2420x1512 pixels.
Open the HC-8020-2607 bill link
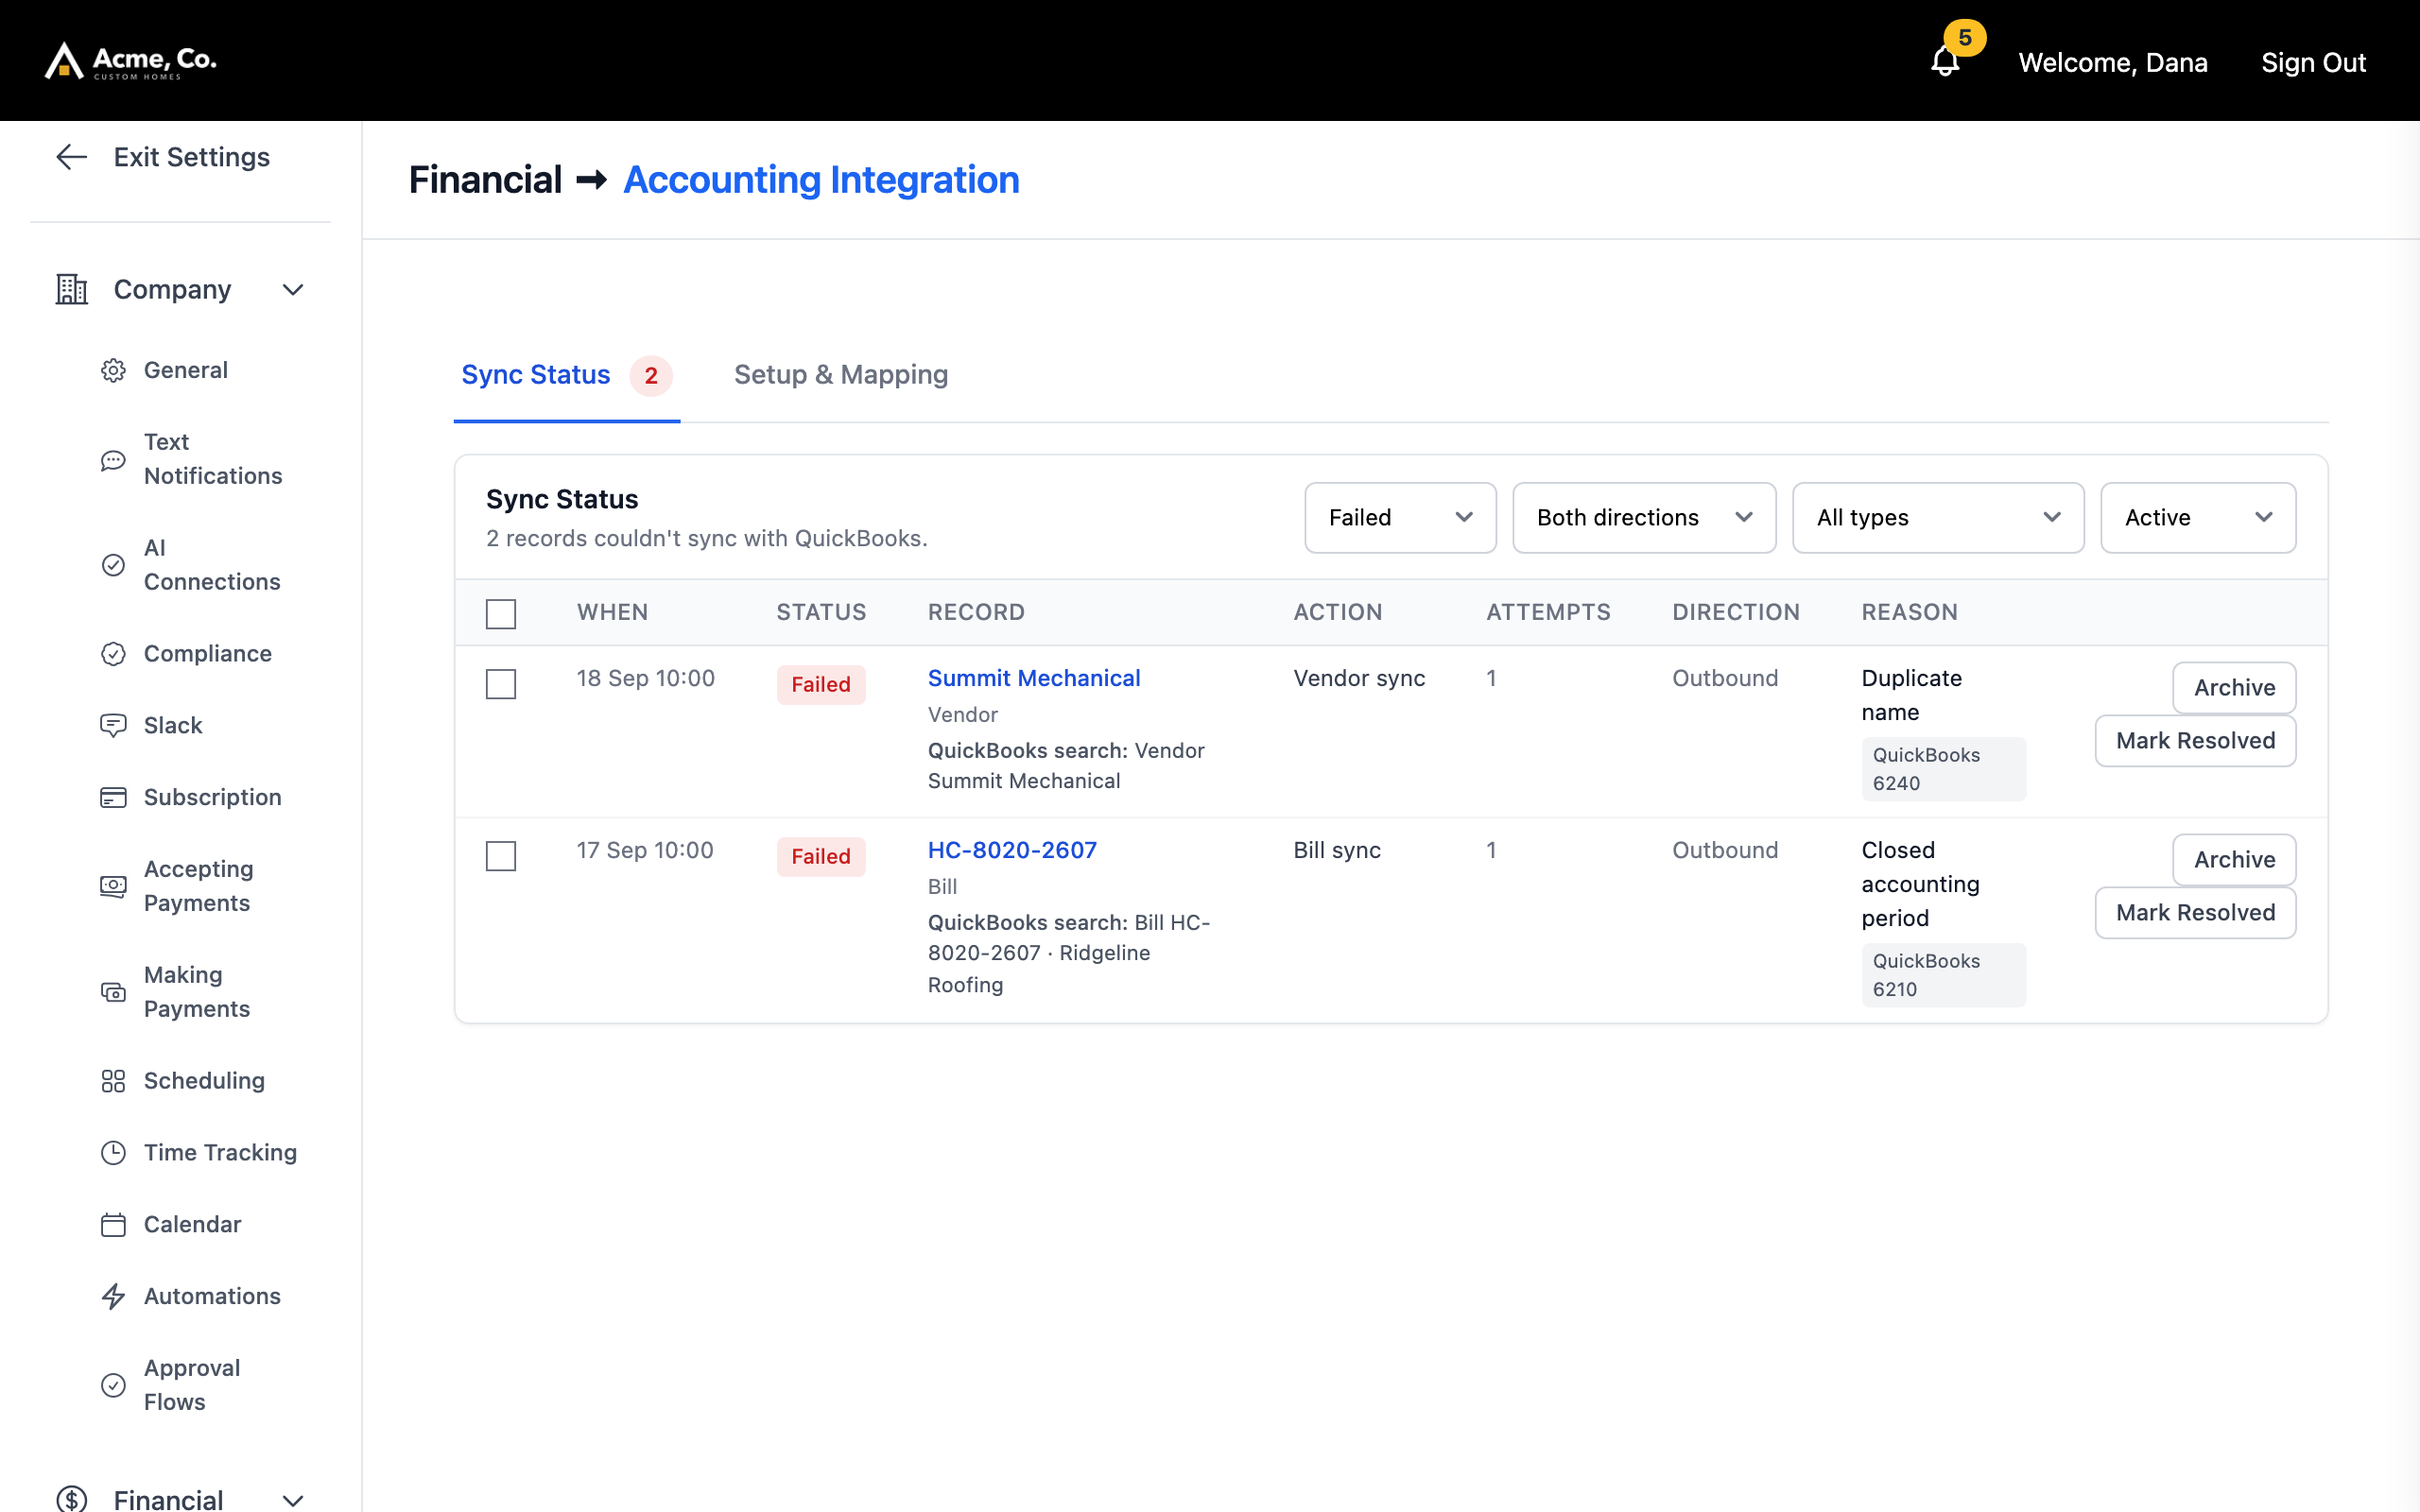[1012, 850]
